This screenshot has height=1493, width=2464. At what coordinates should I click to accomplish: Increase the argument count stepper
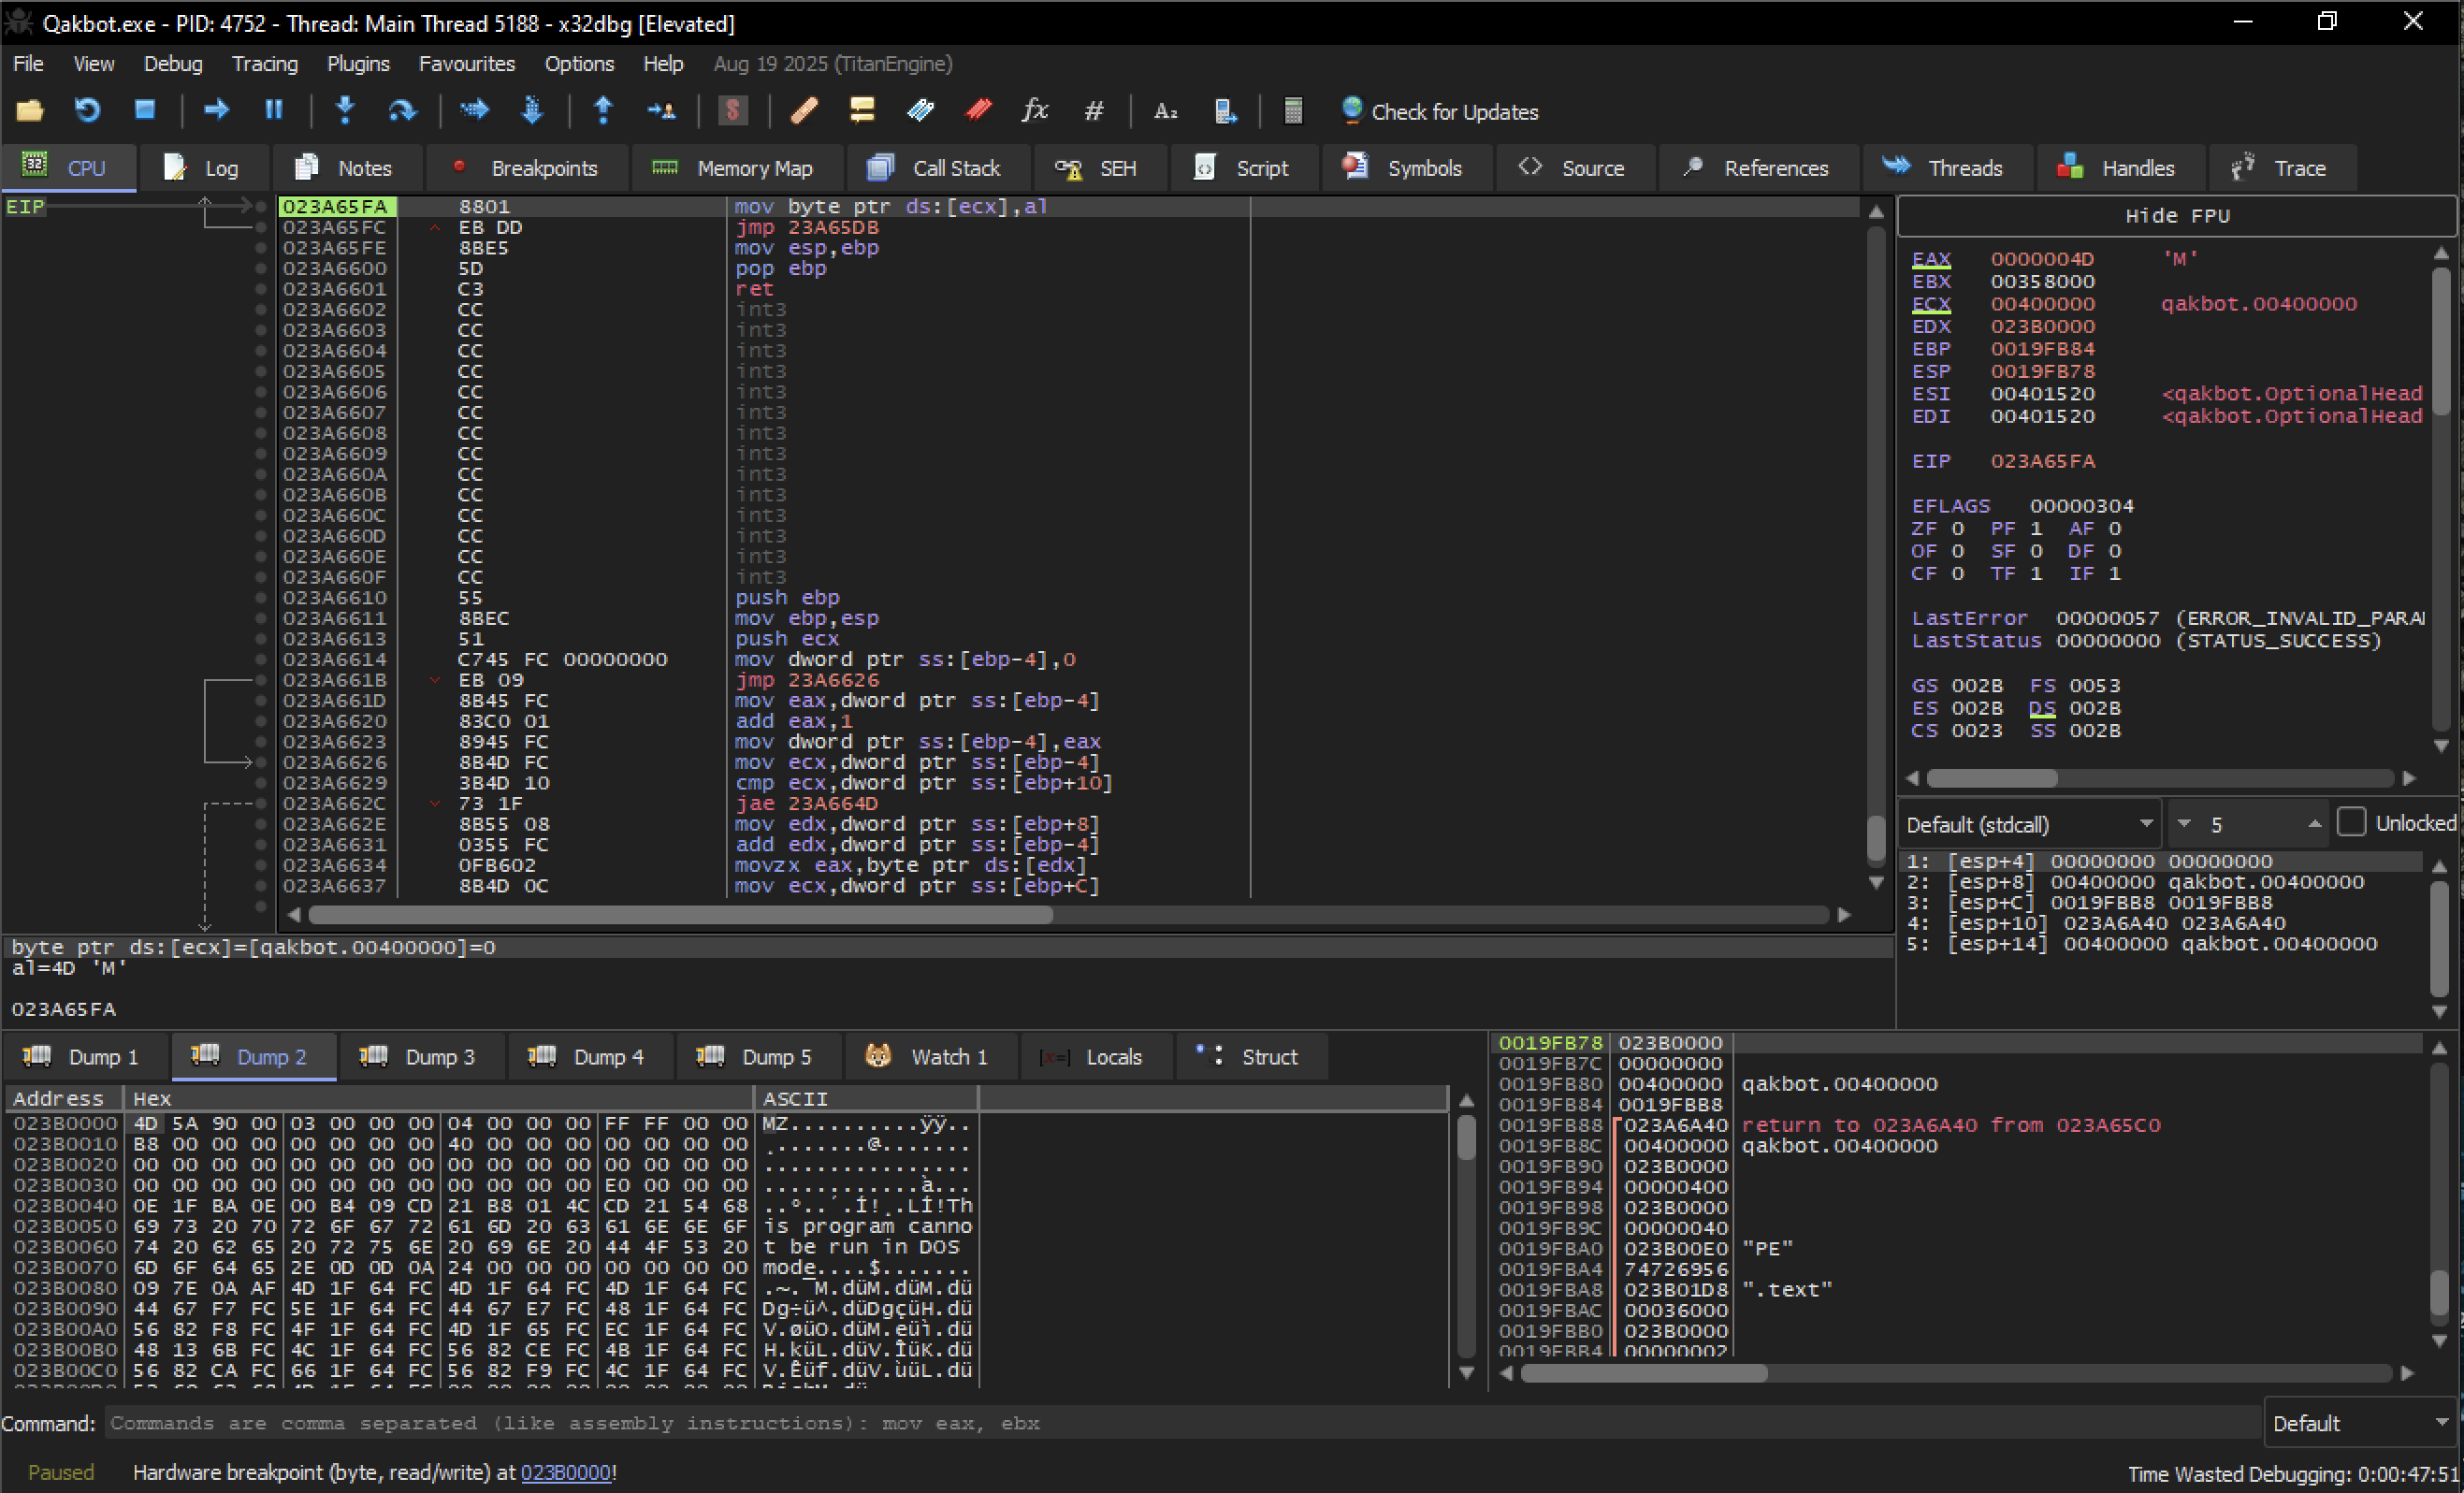(x=2314, y=824)
